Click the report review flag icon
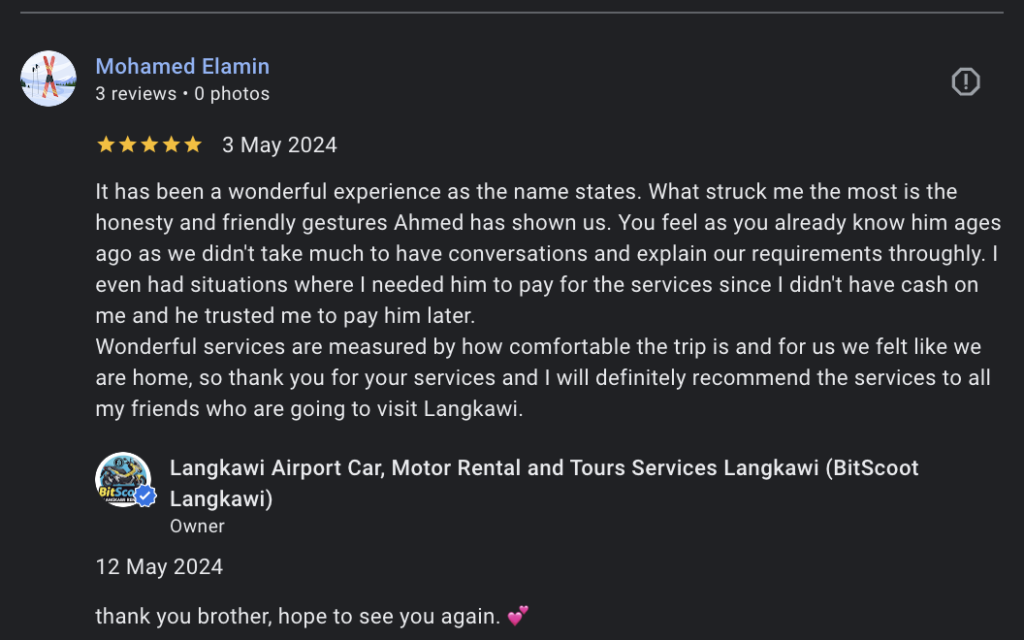Viewport: 1024px width, 640px height. [x=965, y=82]
